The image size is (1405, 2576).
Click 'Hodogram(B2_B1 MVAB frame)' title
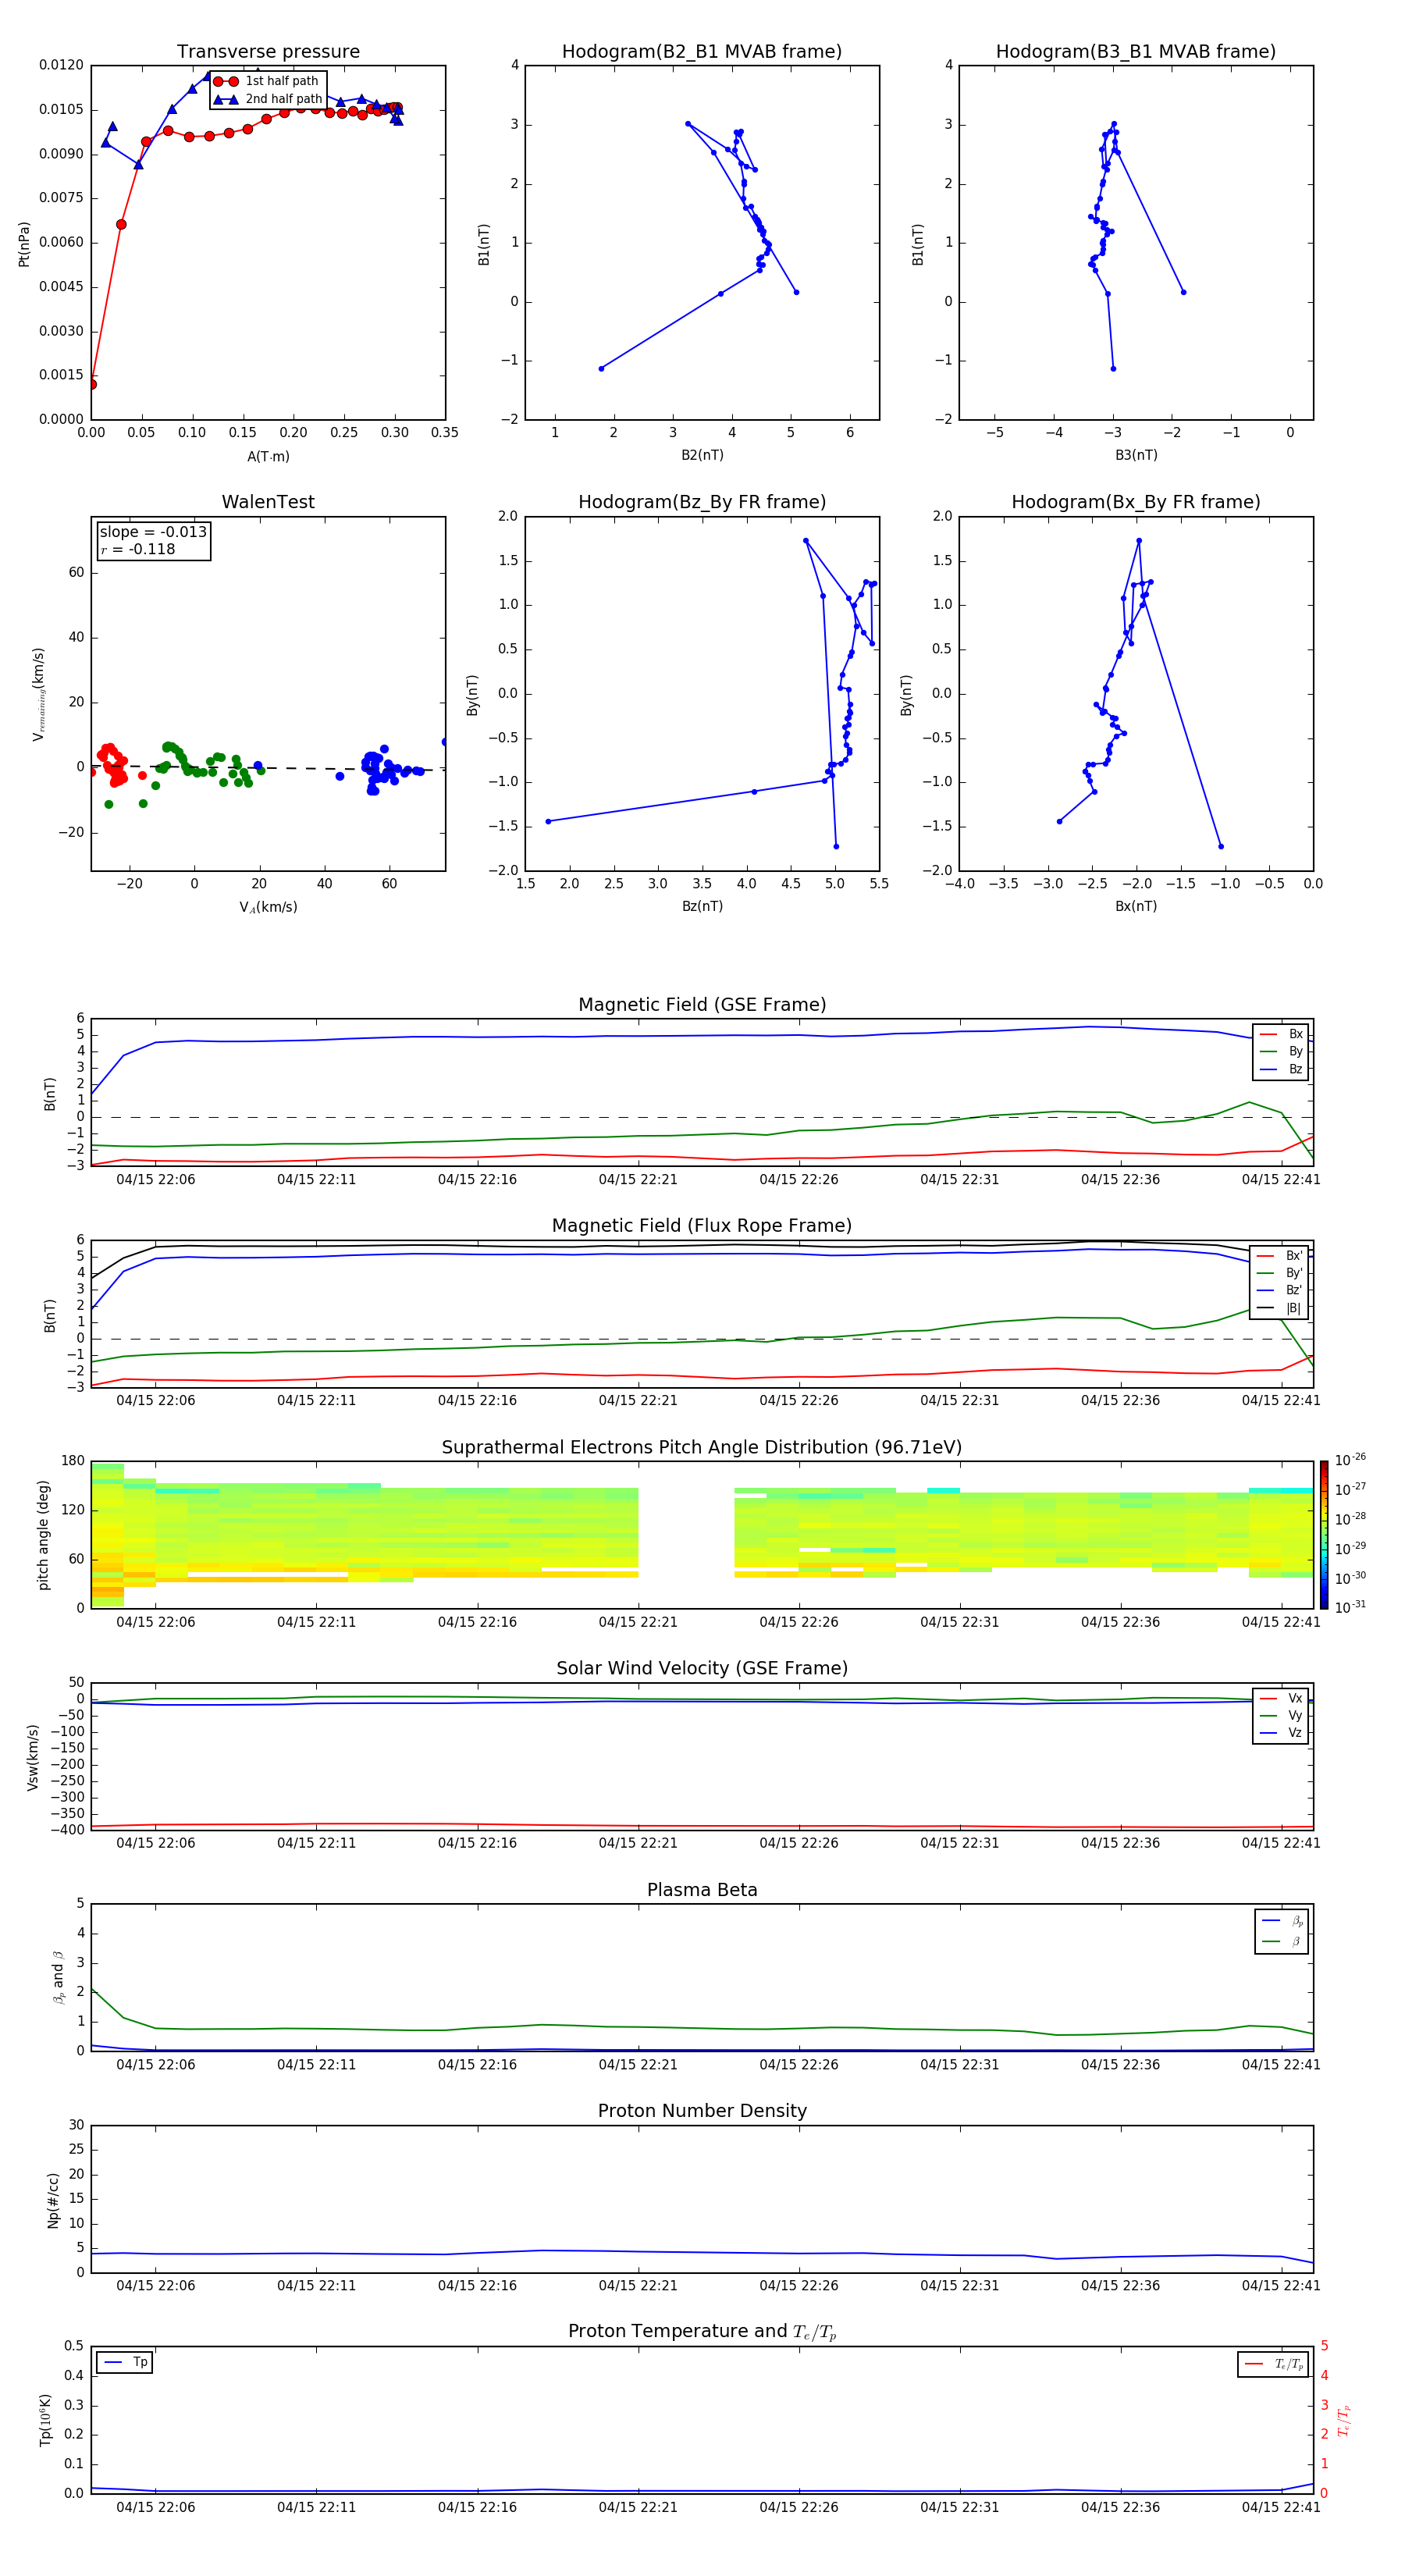(x=702, y=51)
